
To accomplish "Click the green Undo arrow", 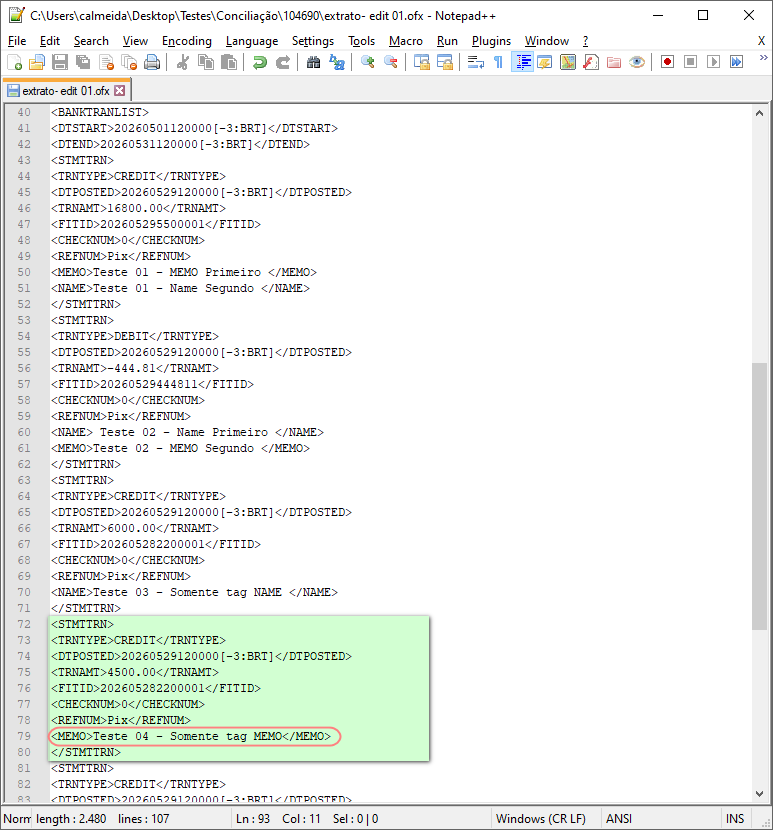I will 259,62.
